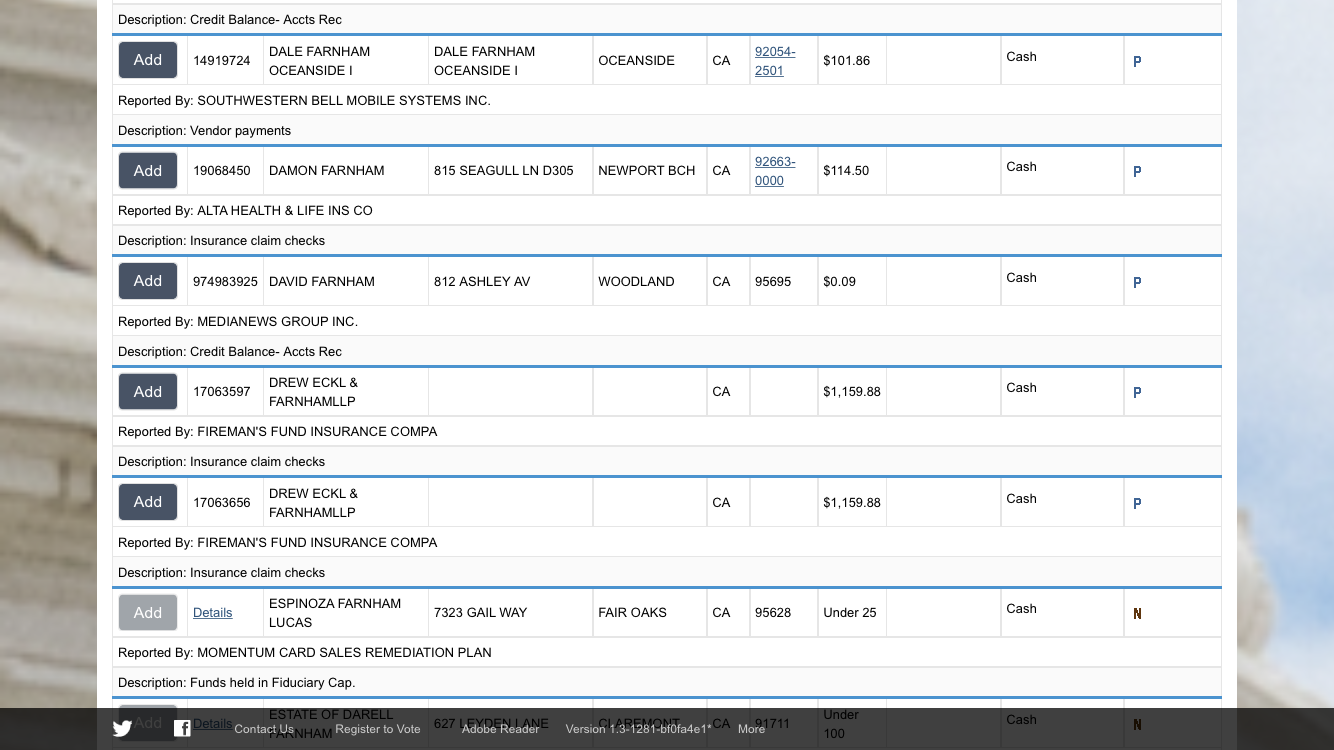The width and height of the screenshot is (1334, 750).
Task: Click disabled Add button for Espinoza Farnham Lucas
Action: pyautogui.click(x=148, y=613)
